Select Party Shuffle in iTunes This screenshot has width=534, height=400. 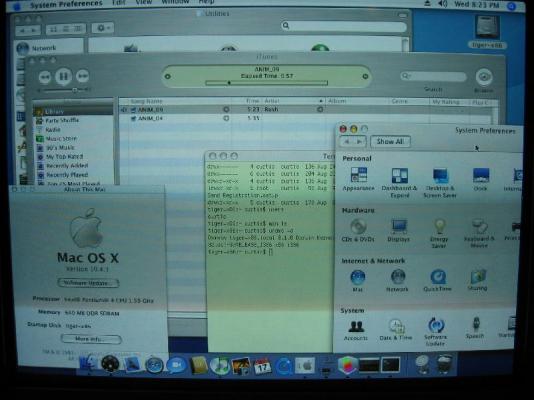tap(73, 120)
